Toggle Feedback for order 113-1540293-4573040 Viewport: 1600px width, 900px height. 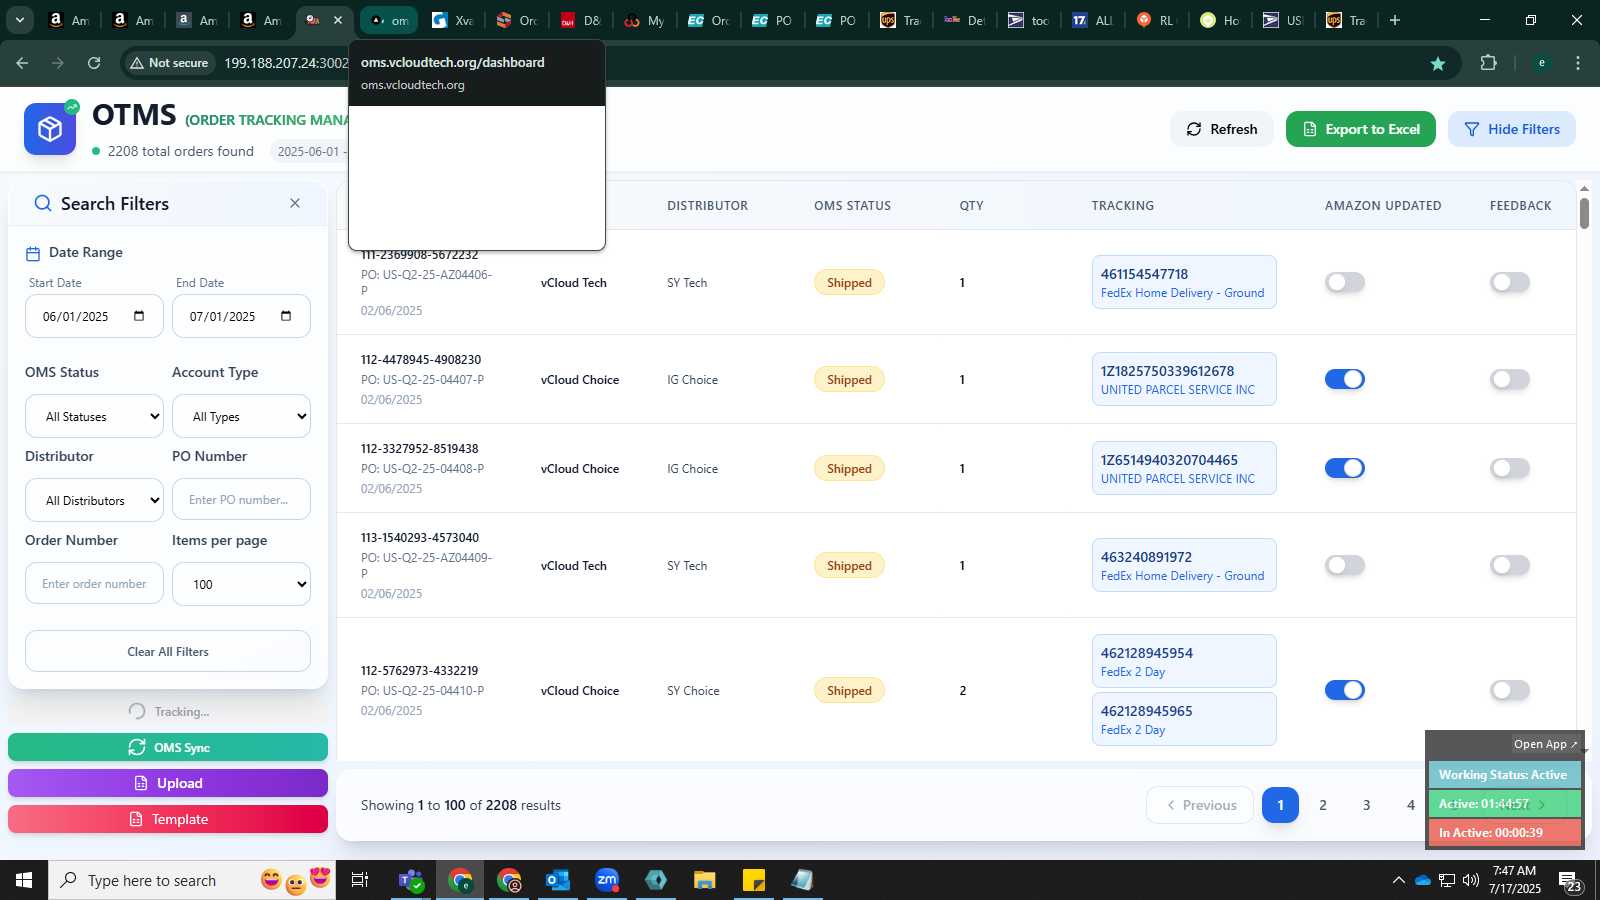click(x=1510, y=565)
